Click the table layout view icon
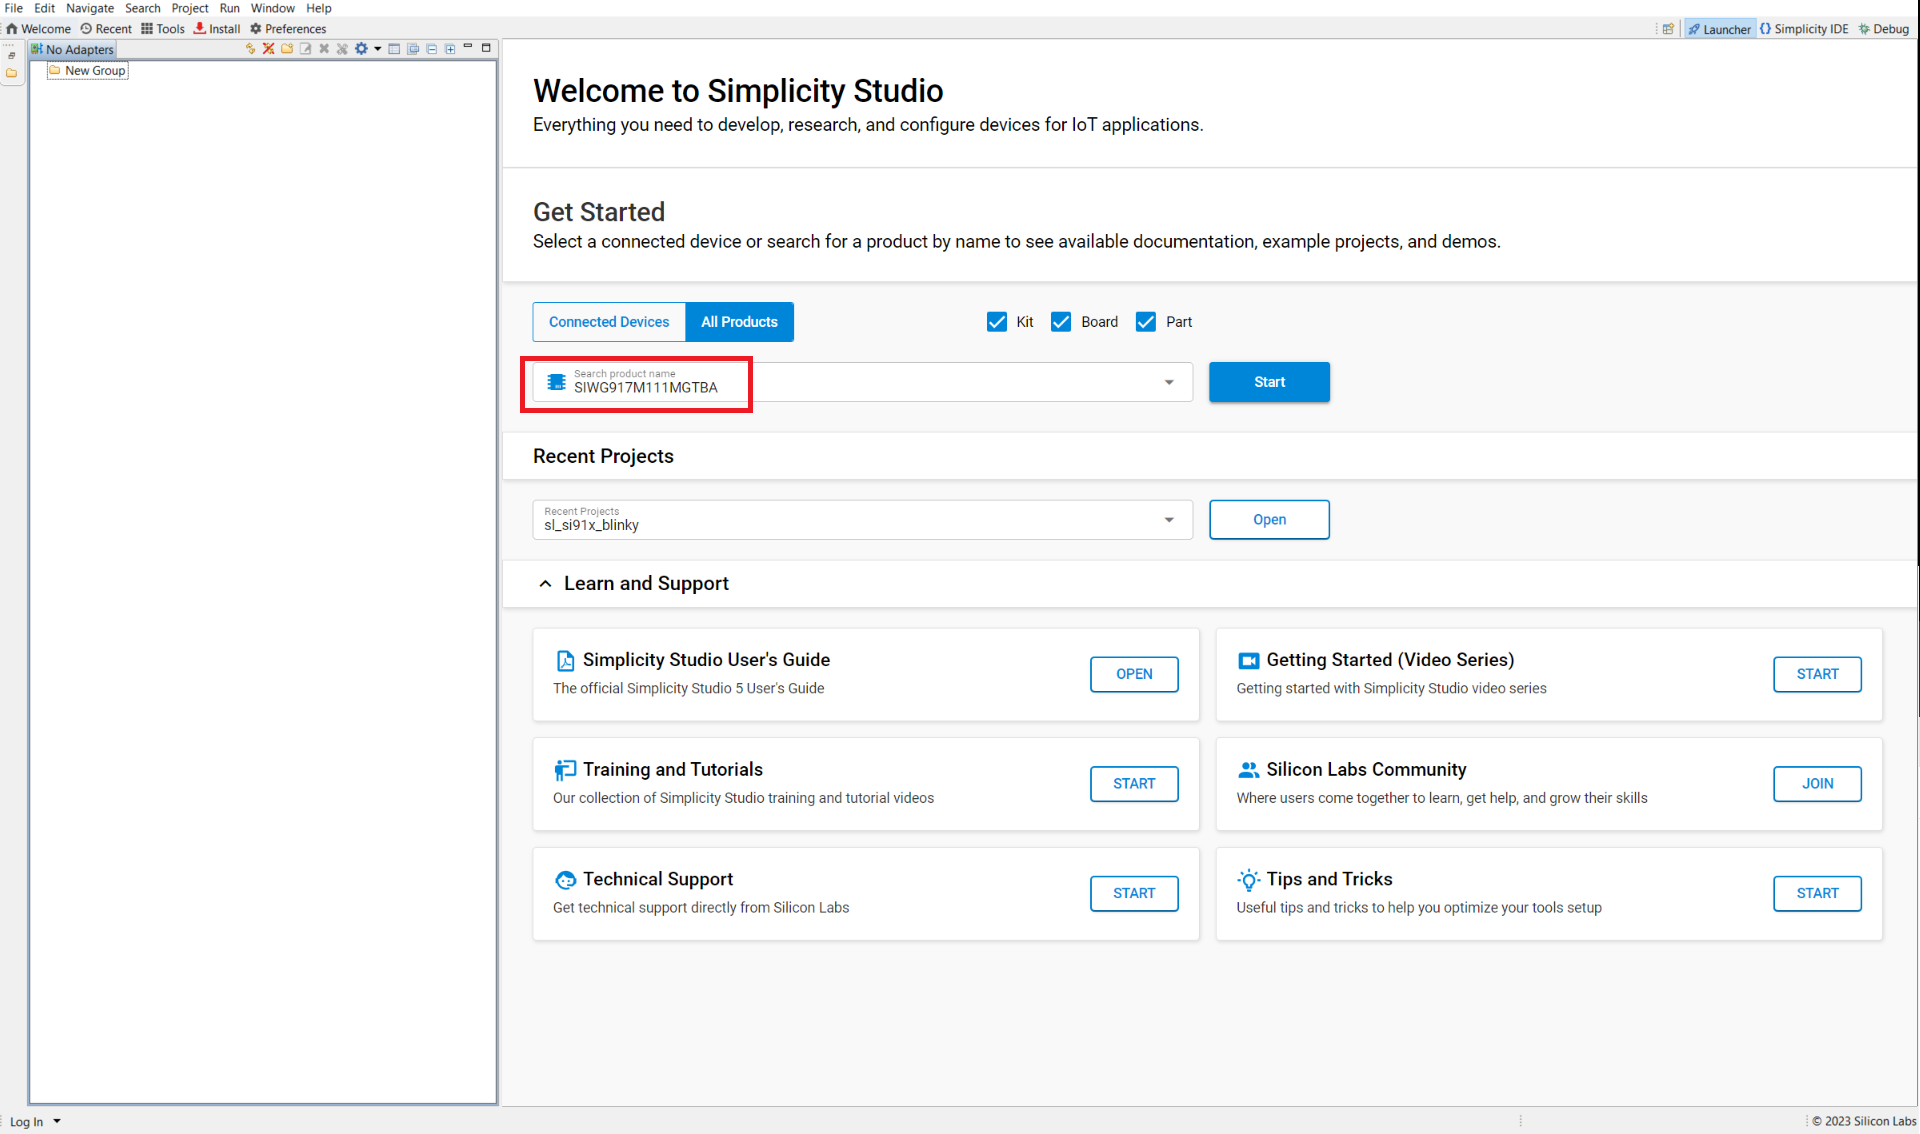This screenshot has height=1134, width=1920. (394, 48)
